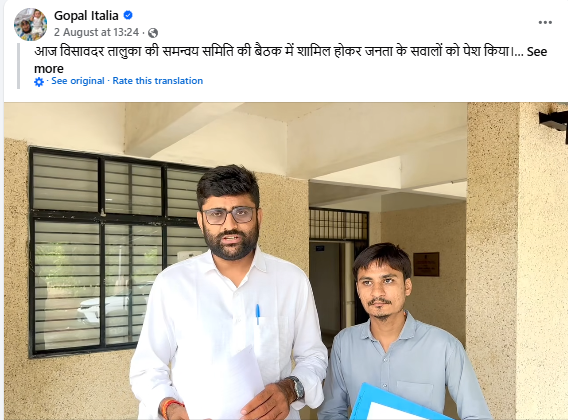This screenshot has width=568, height=420.
Task: Click the grey-shirt man's face
Action: pos(381,288)
